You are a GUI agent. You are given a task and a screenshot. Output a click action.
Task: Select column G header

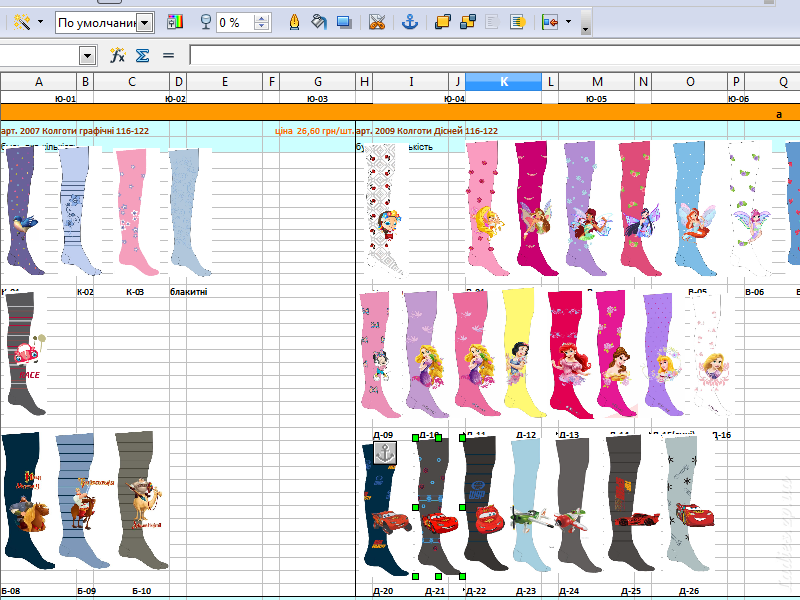coord(317,82)
